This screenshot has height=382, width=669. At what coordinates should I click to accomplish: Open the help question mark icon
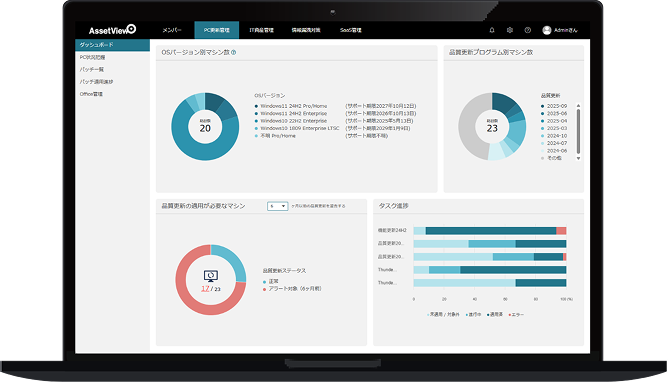(x=528, y=30)
